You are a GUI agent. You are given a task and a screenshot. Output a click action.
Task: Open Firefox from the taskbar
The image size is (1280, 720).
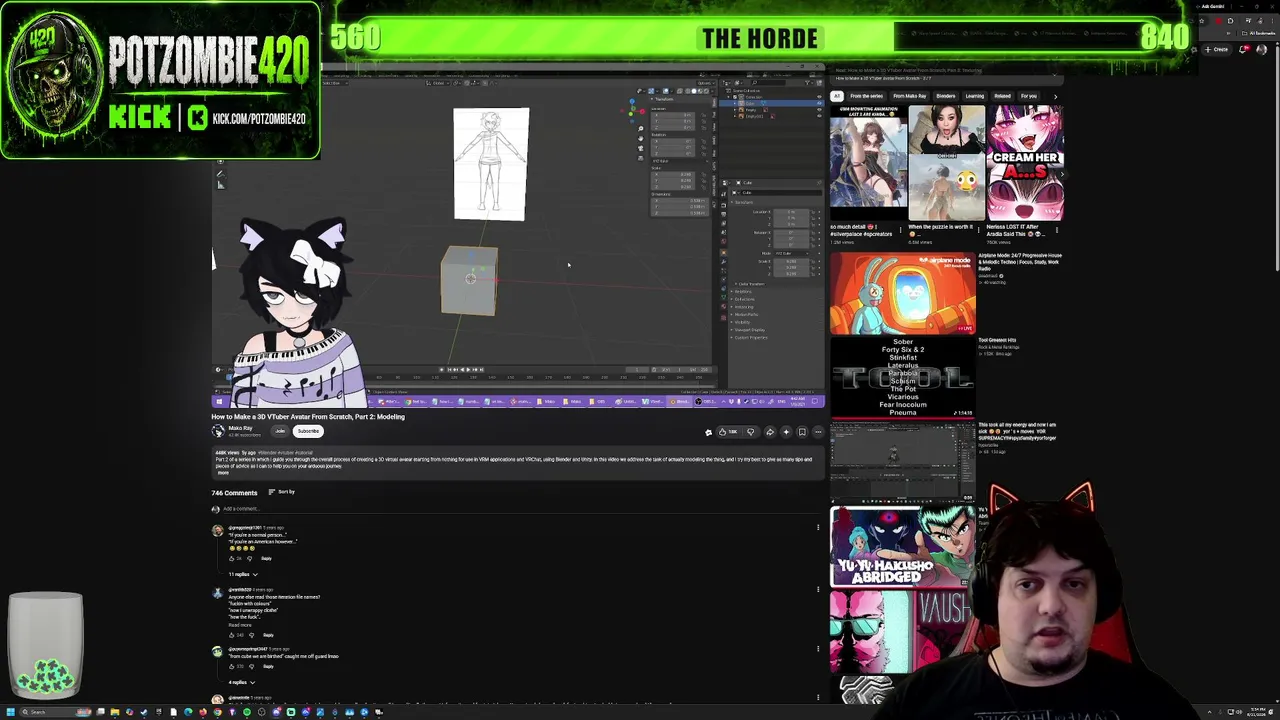(x=202, y=712)
